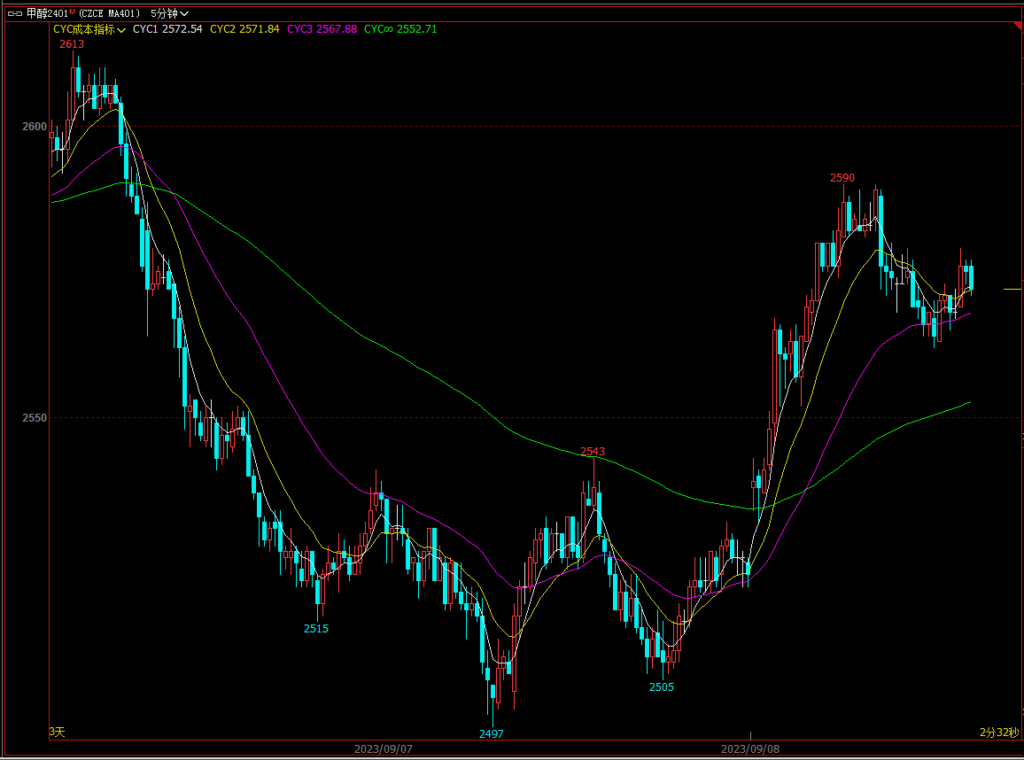Image resolution: width=1024 pixels, height=760 pixels.
Task: Click the 2023/09/08 date on time axis
Action: [751, 747]
